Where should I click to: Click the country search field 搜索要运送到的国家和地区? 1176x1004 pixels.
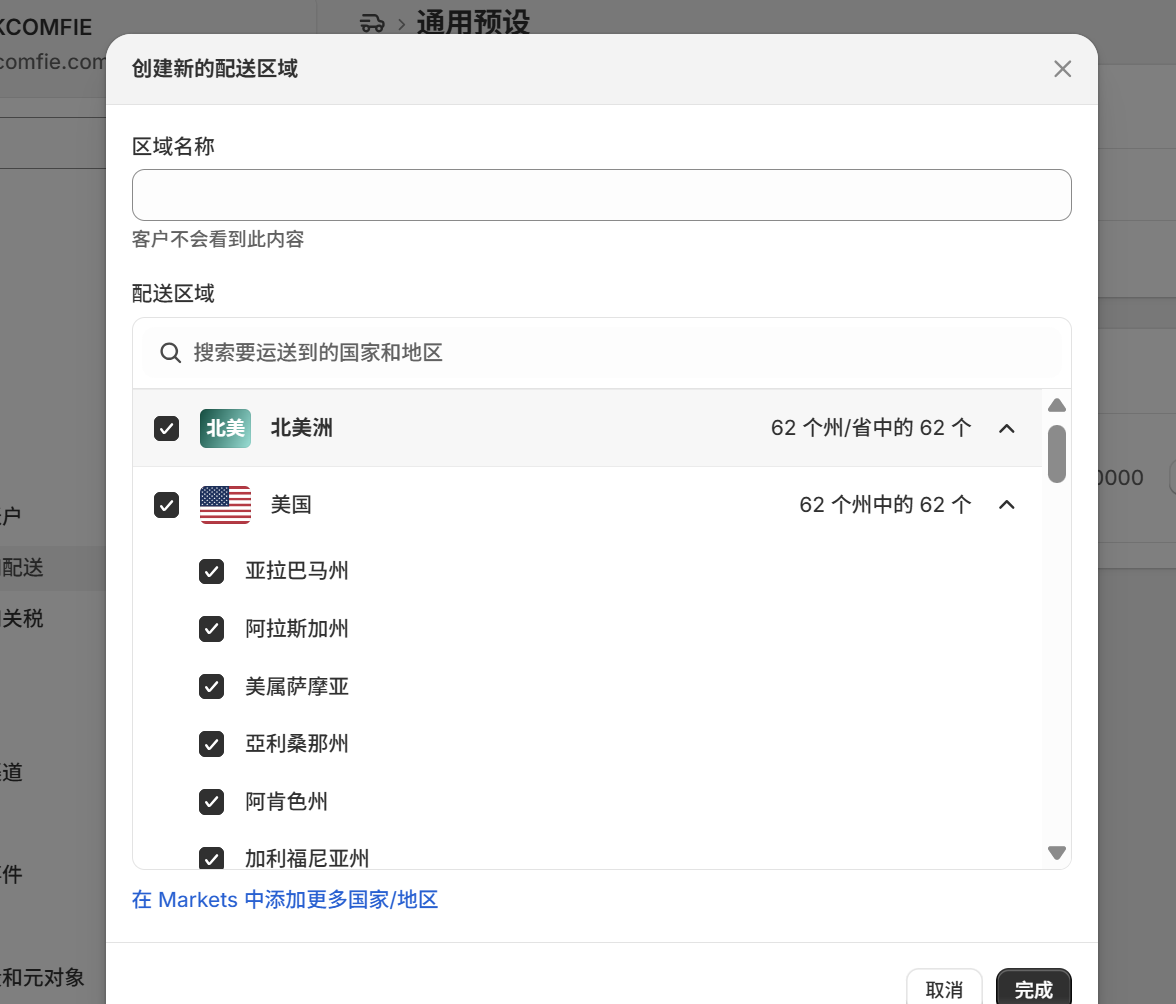(x=602, y=352)
